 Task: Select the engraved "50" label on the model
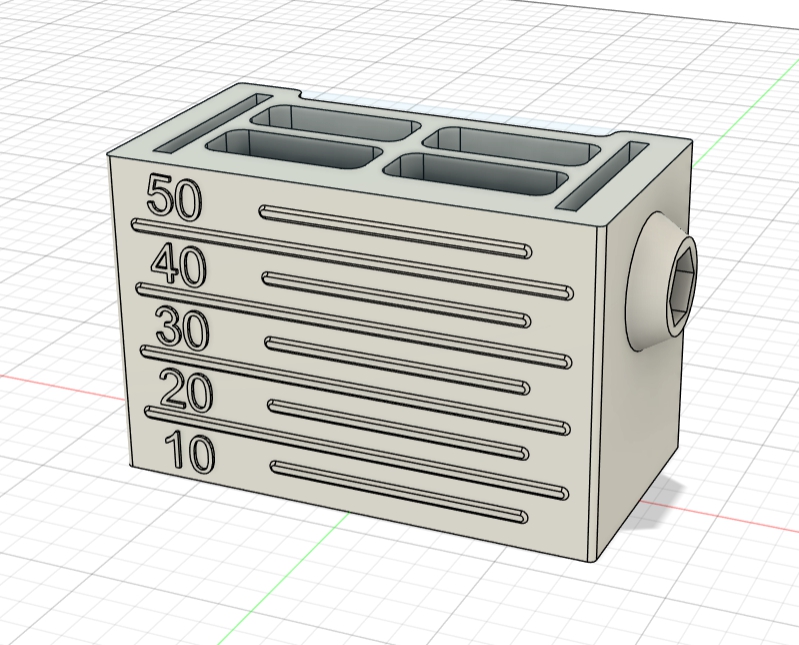[173, 198]
